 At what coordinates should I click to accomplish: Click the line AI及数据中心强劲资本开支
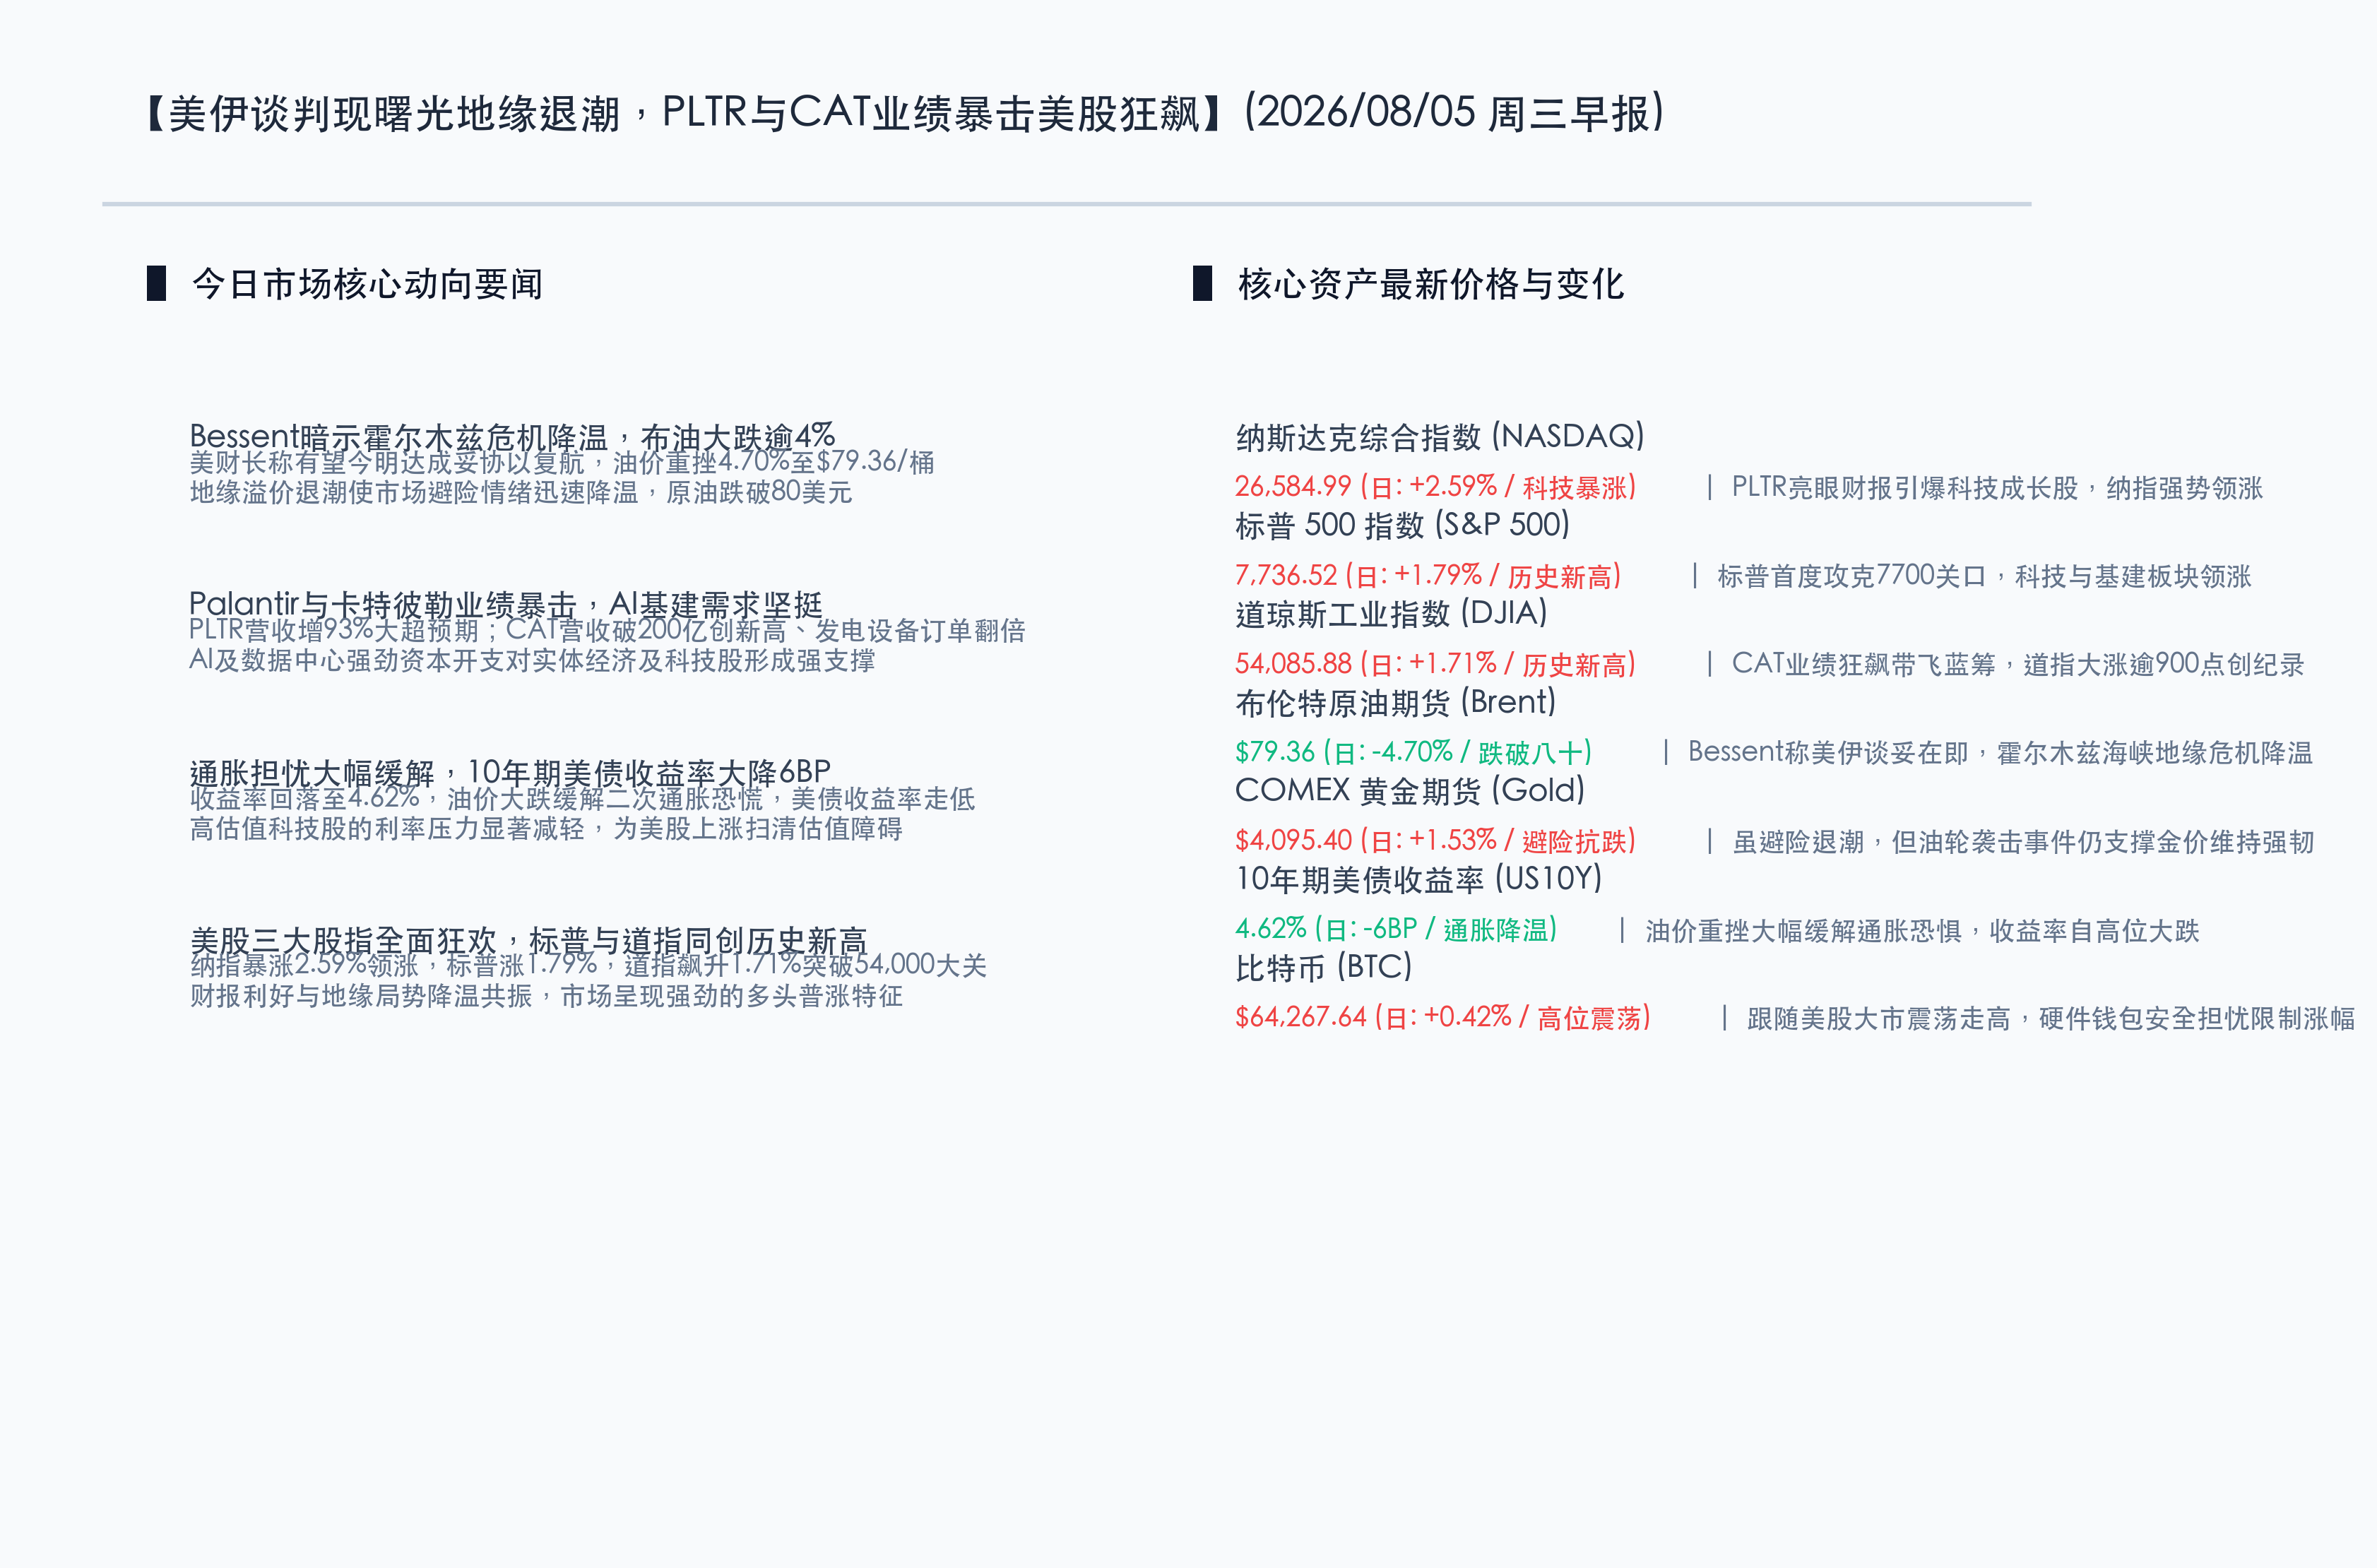click(532, 660)
